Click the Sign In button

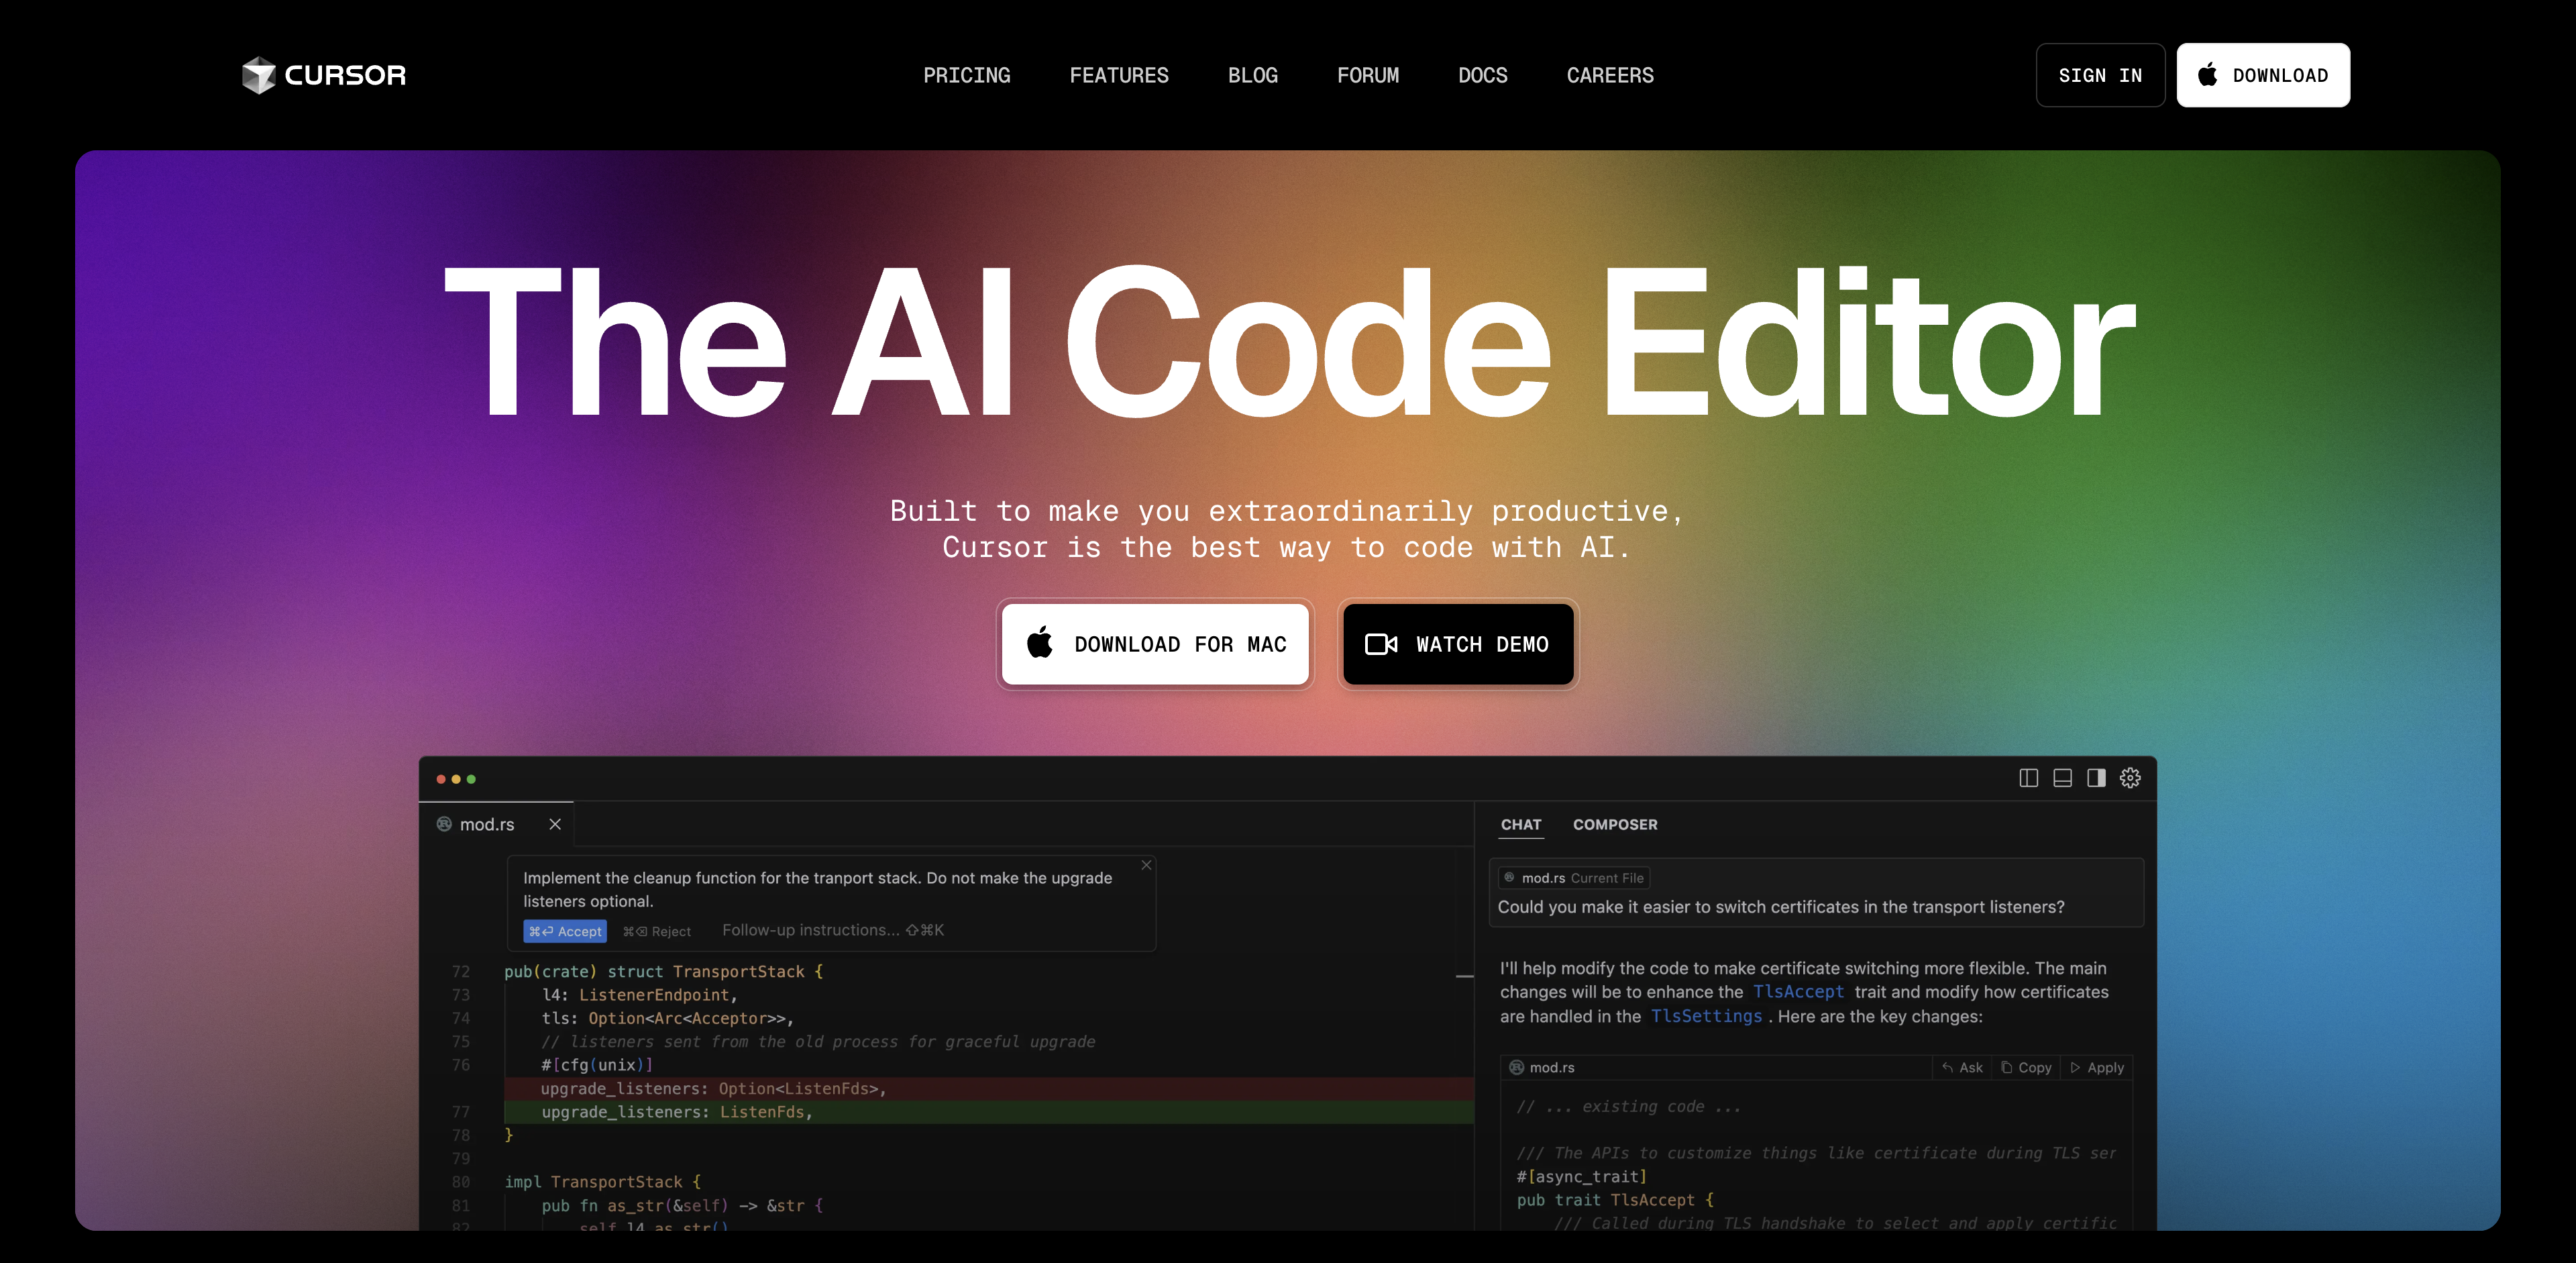pos(2100,75)
